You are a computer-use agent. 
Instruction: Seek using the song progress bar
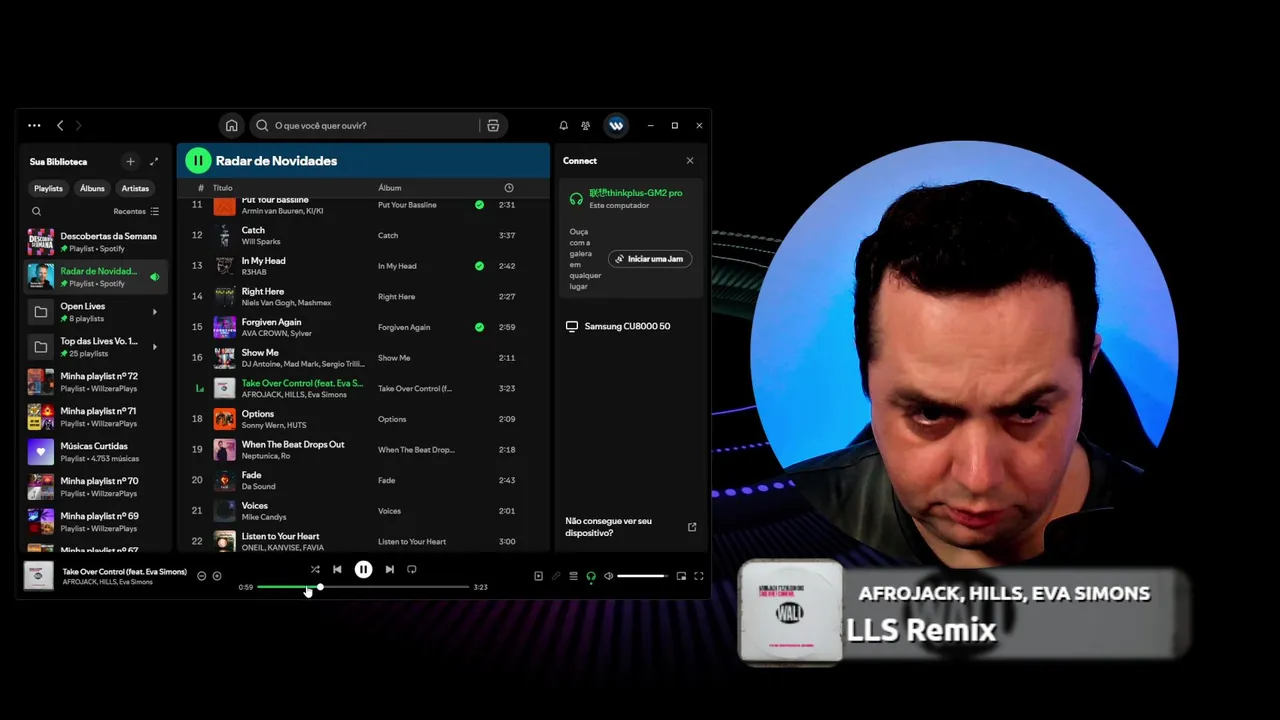point(363,587)
